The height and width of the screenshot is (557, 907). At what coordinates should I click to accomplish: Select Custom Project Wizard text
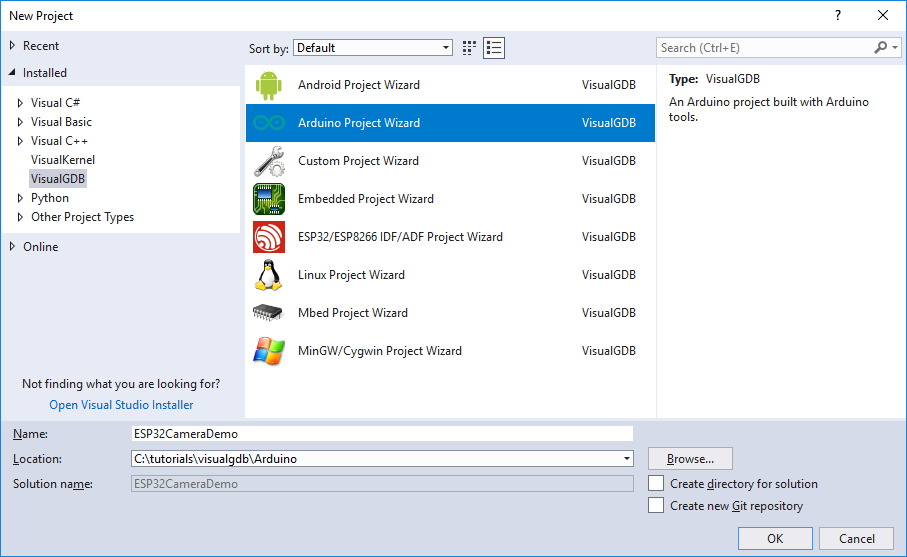[358, 161]
